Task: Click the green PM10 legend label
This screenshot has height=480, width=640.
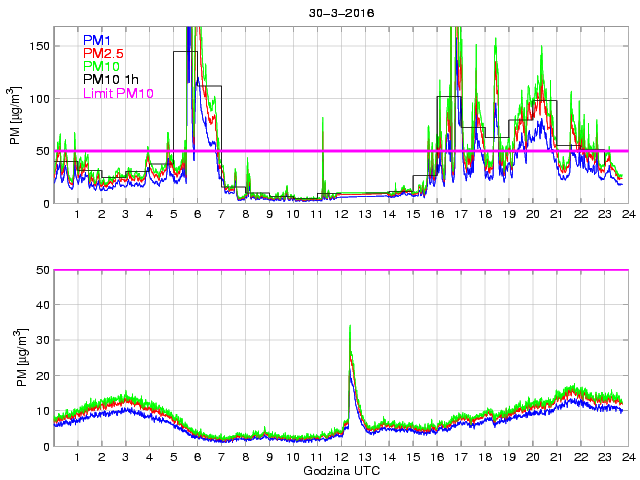Action: [101, 66]
